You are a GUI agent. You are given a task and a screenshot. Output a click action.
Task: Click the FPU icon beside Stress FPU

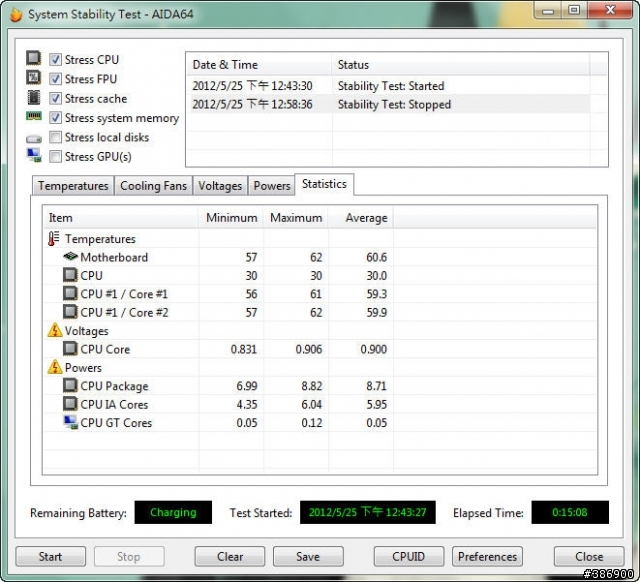33,78
